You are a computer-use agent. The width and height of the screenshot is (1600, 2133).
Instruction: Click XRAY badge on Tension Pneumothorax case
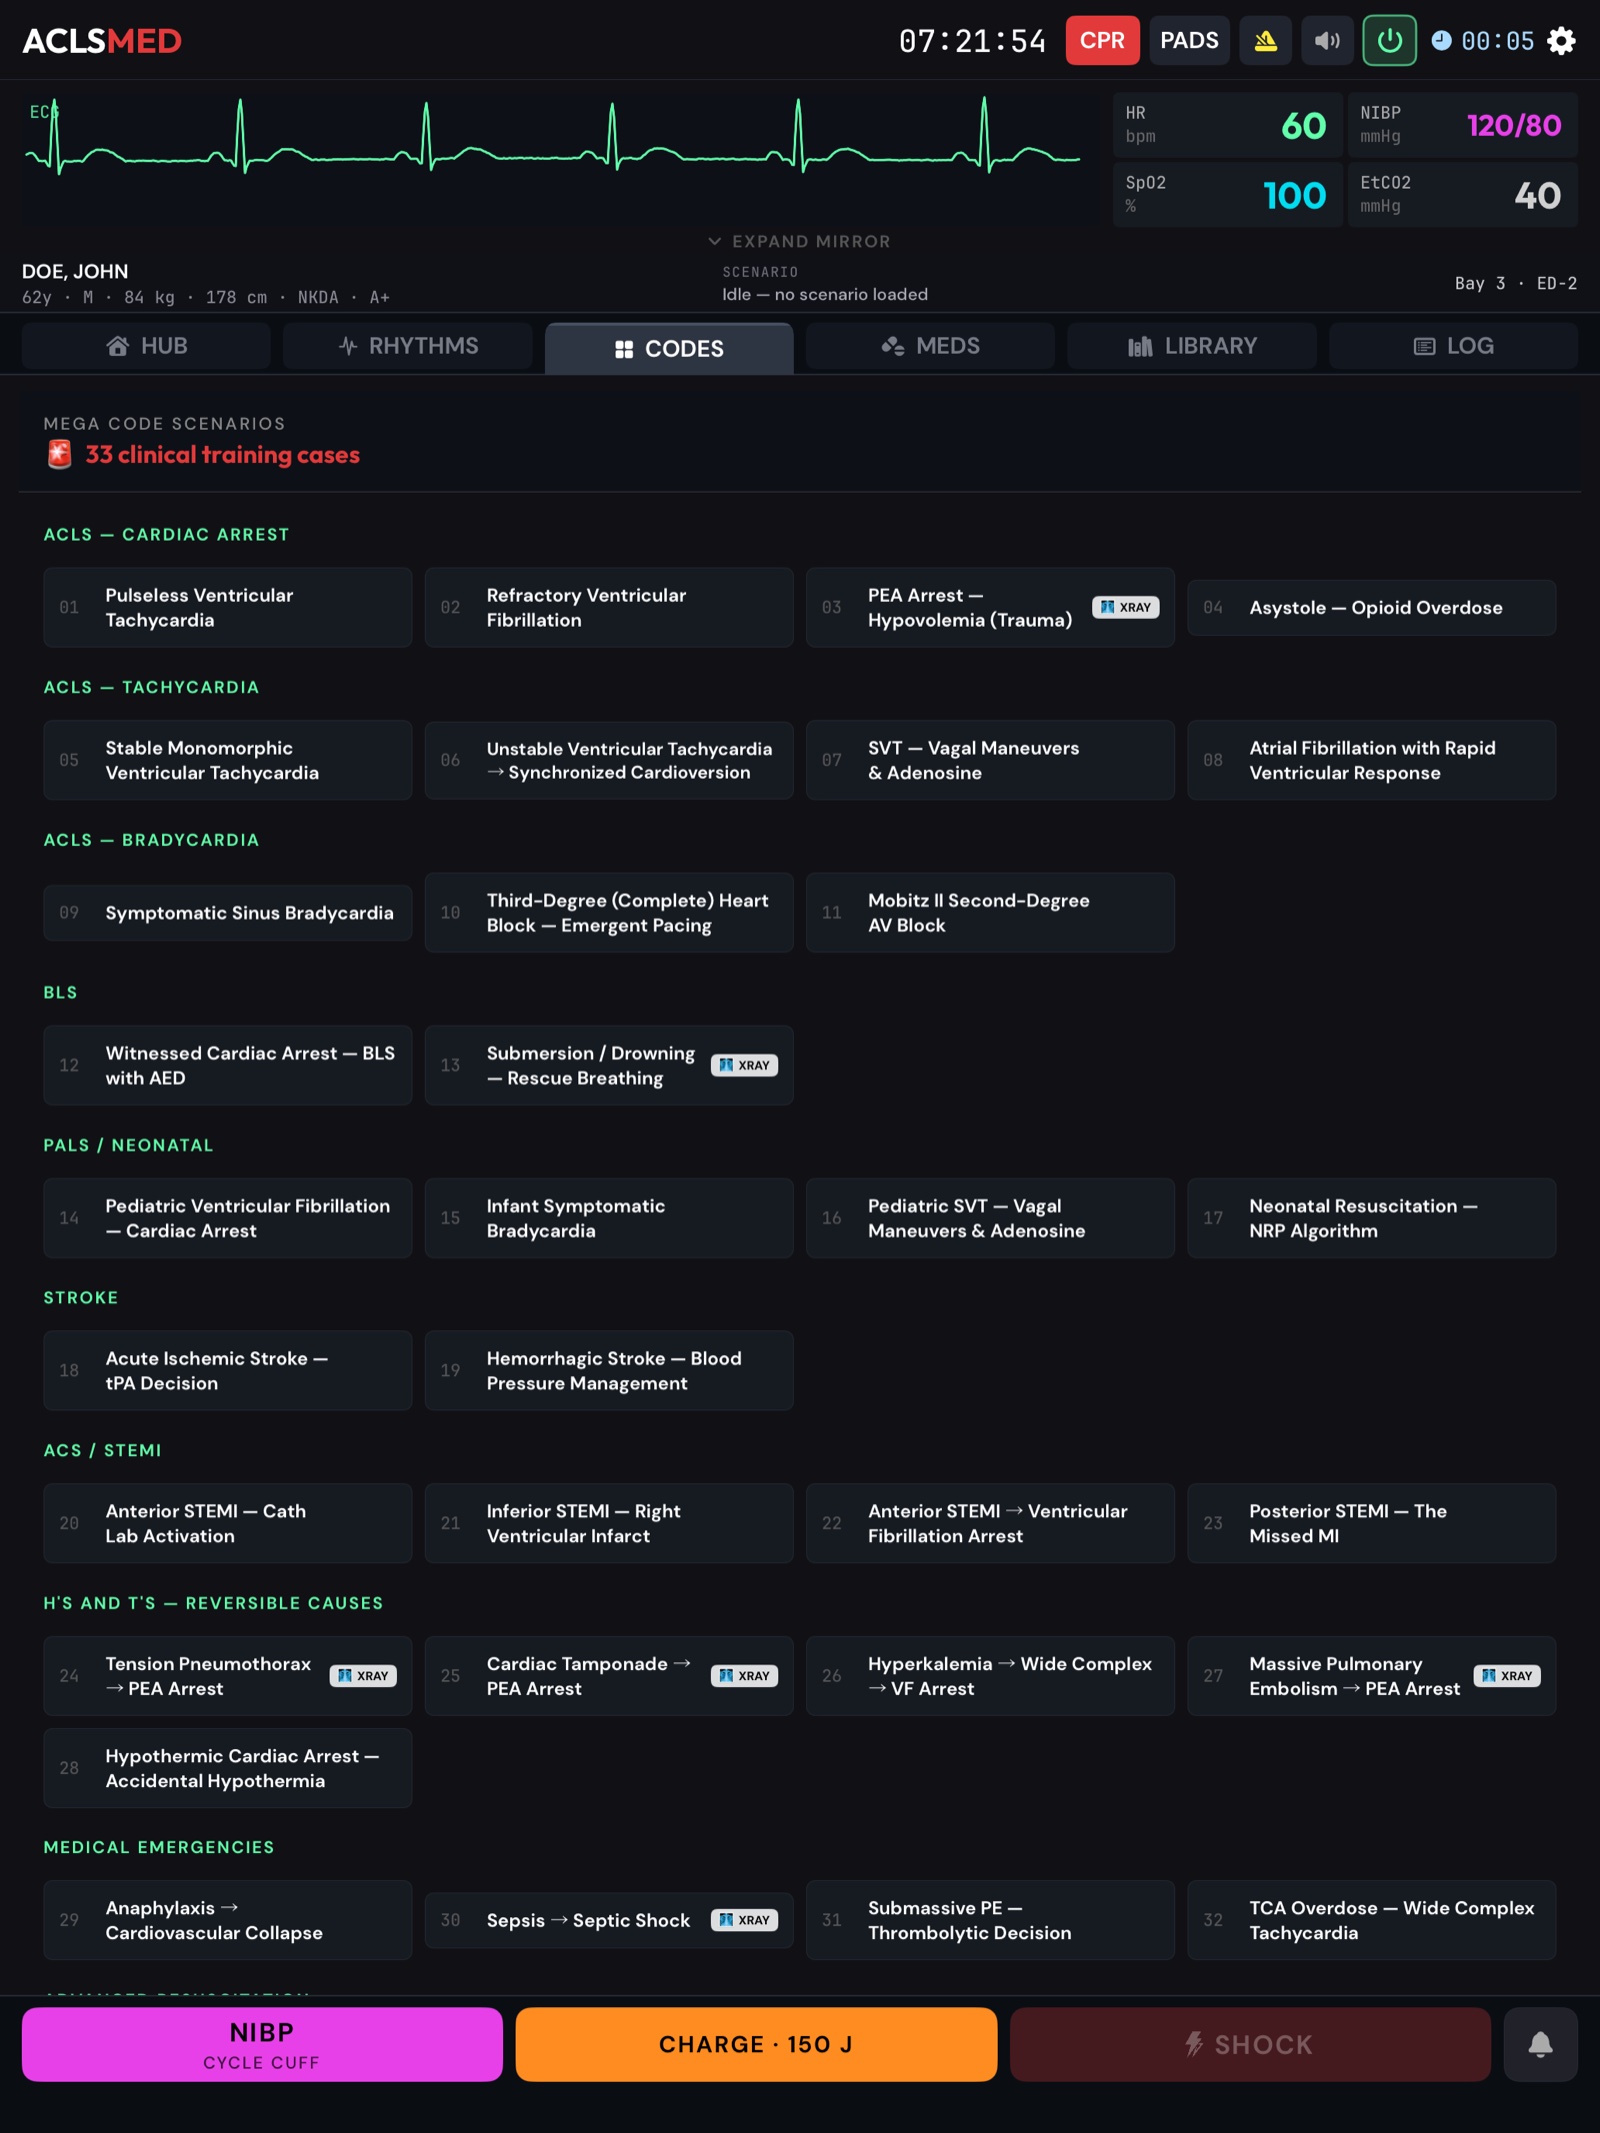pyautogui.click(x=363, y=1676)
